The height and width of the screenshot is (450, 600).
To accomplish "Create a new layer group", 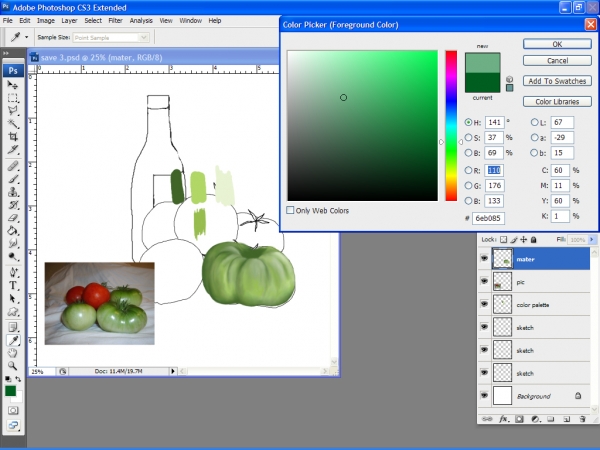I will [x=551, y=419].
